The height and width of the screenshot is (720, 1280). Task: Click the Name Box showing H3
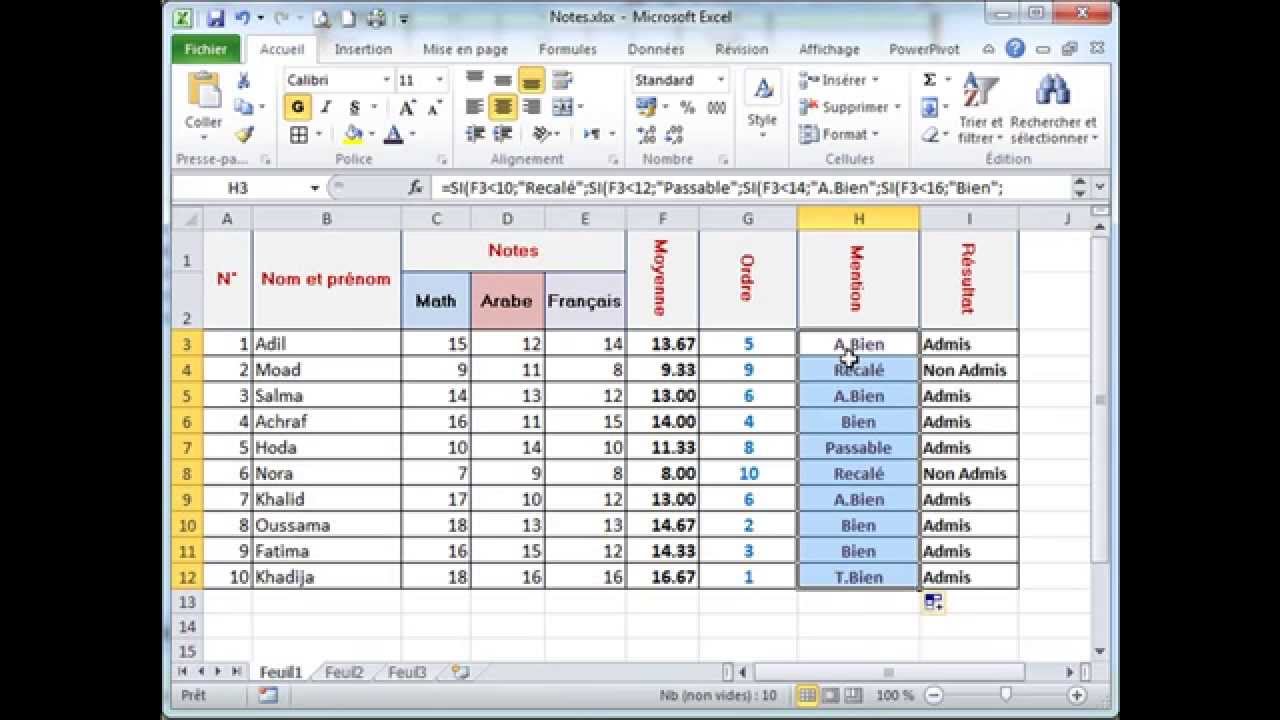click(x=238, y=187)
